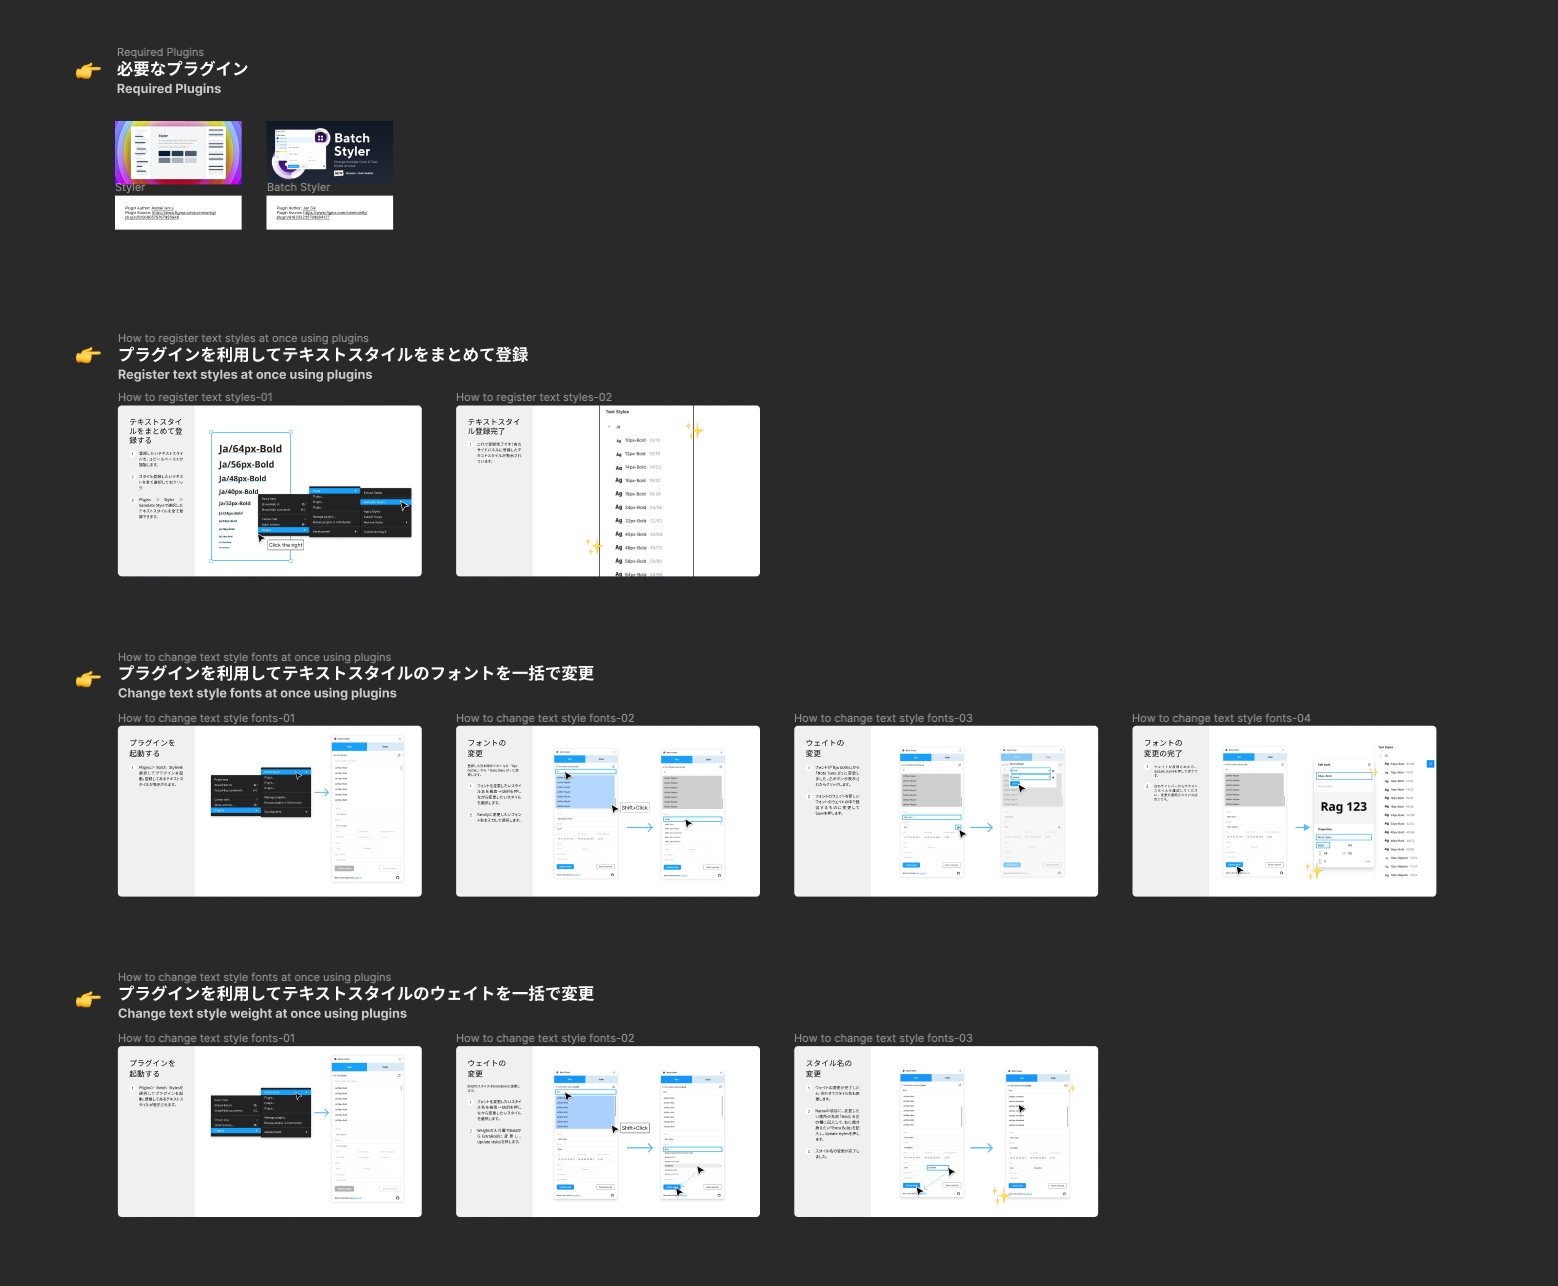1558x1286 pixels.
Task: Click the pointing hand beside Change text style fonts heading
Action: (x=89, y=679)
